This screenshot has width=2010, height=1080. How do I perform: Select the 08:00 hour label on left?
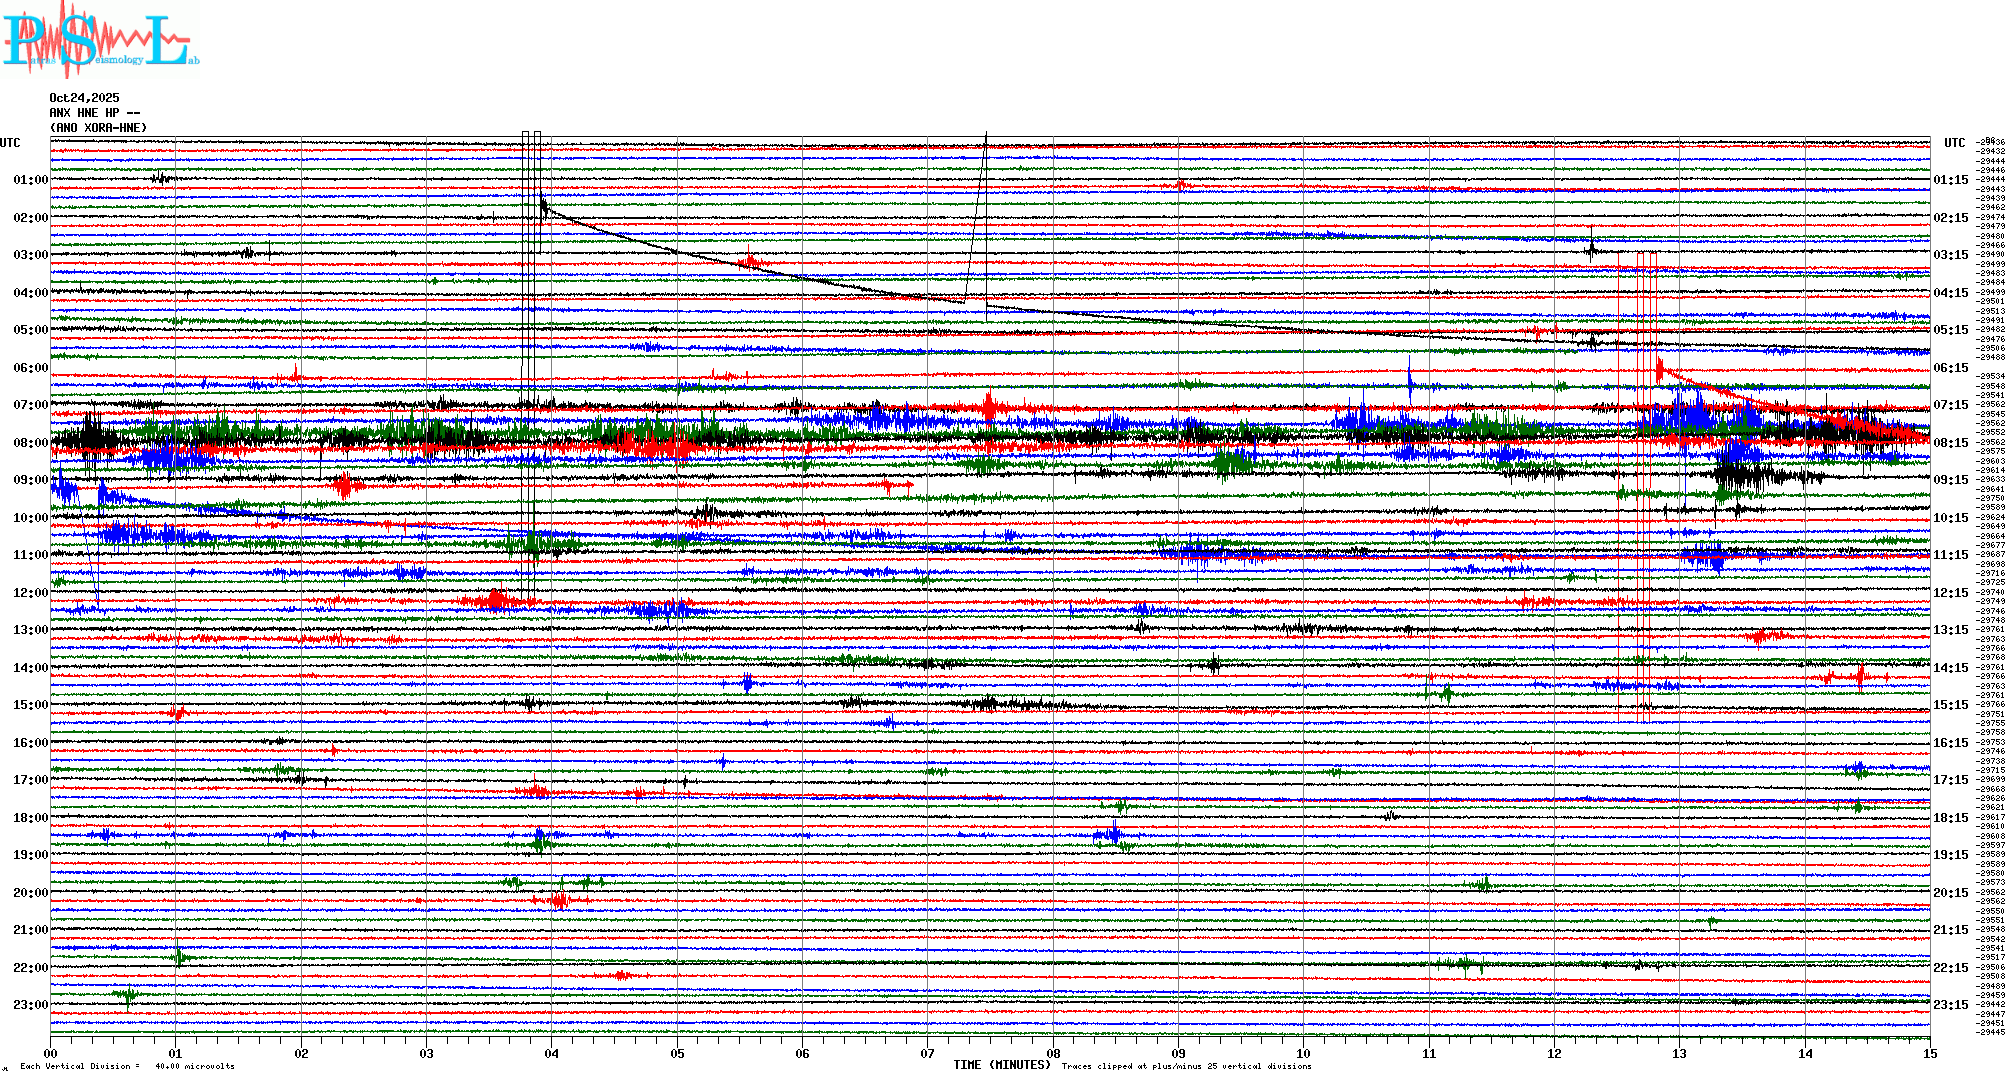click(30, 443)
